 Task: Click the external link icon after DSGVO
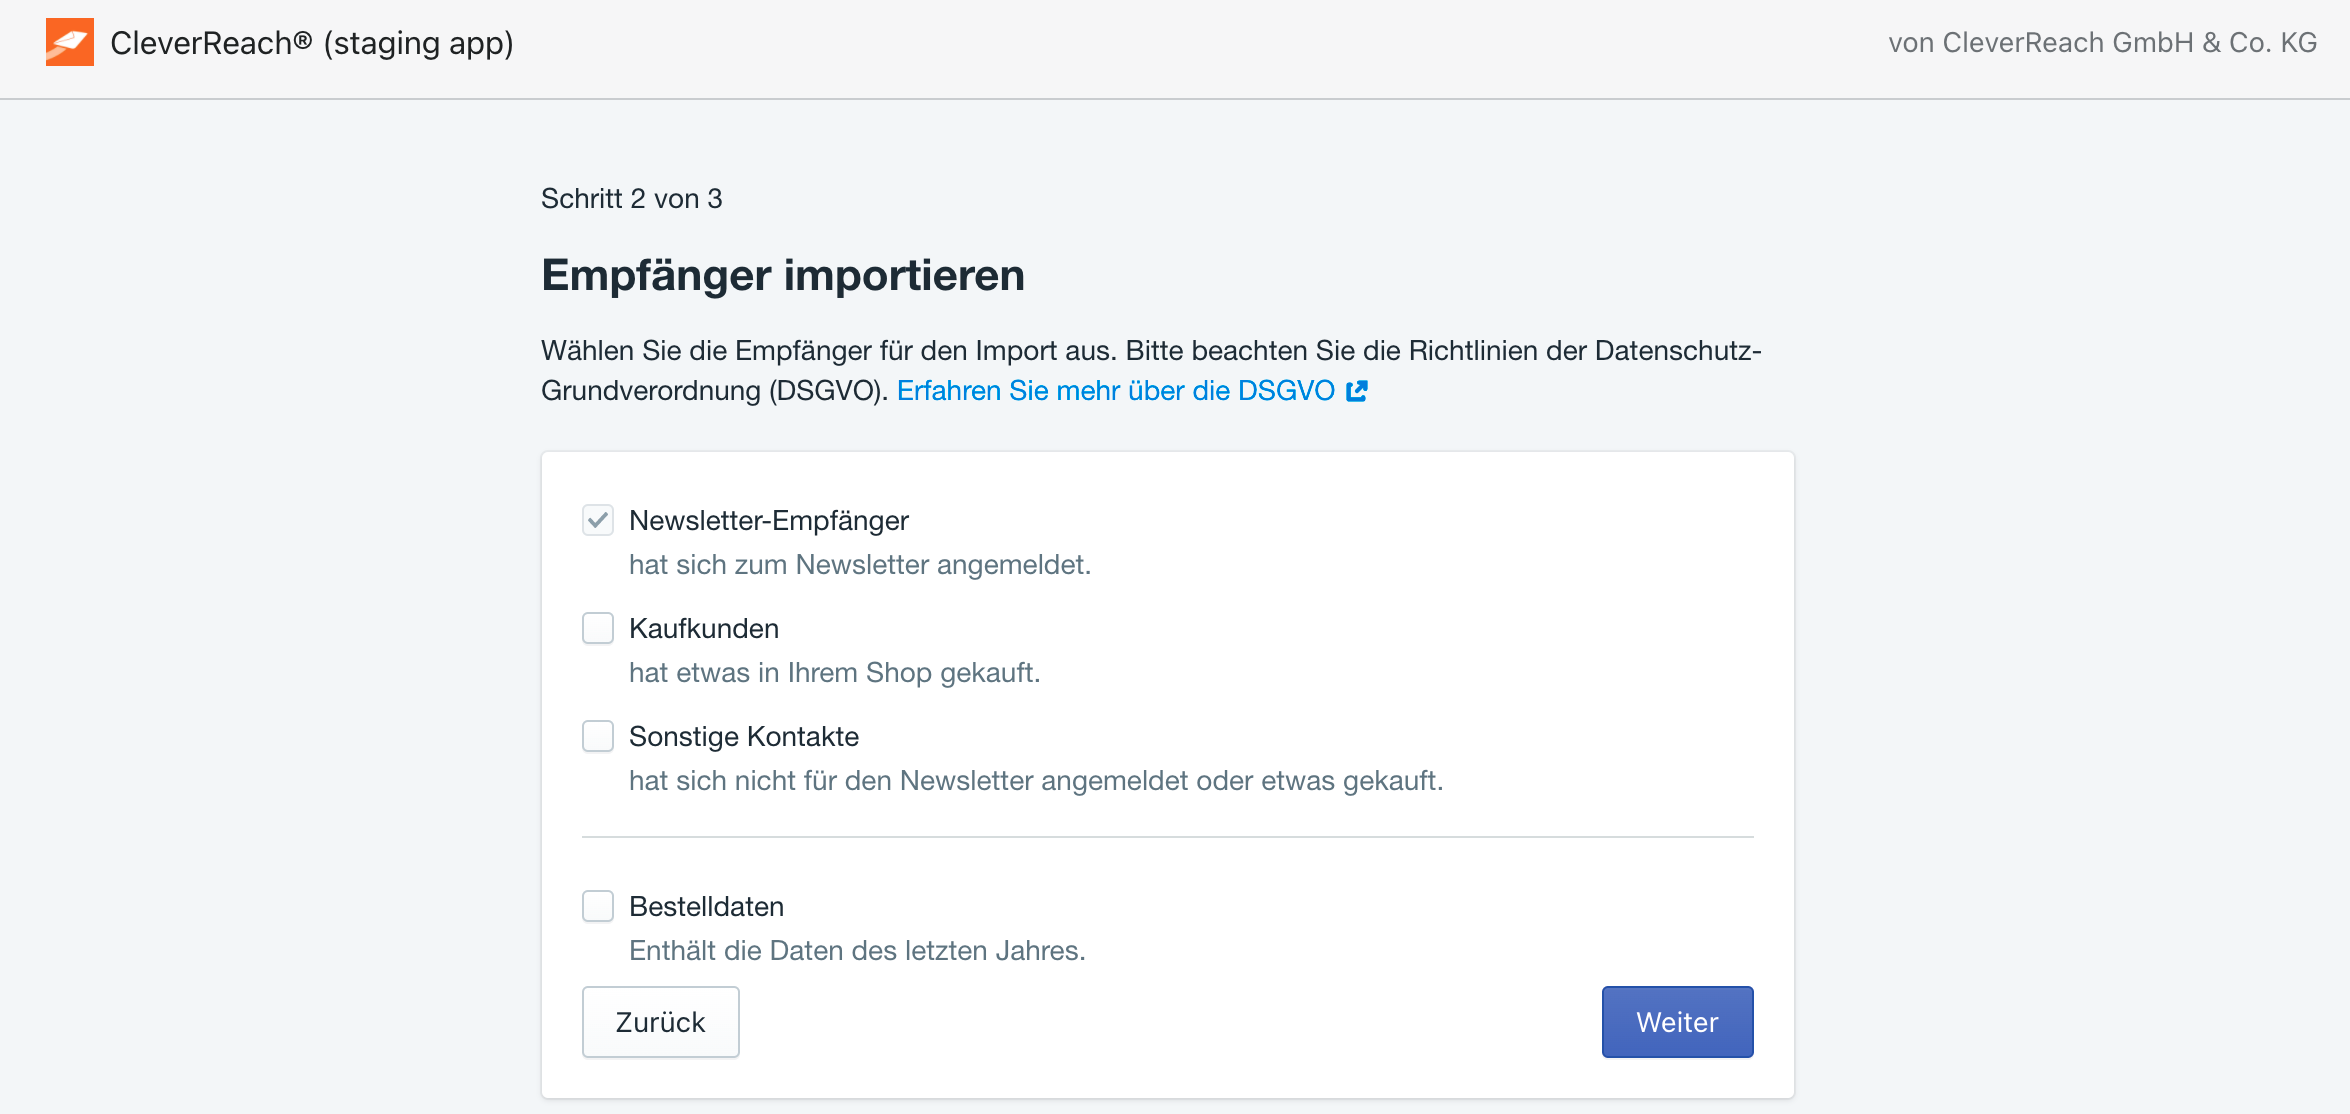[1357, 391]
